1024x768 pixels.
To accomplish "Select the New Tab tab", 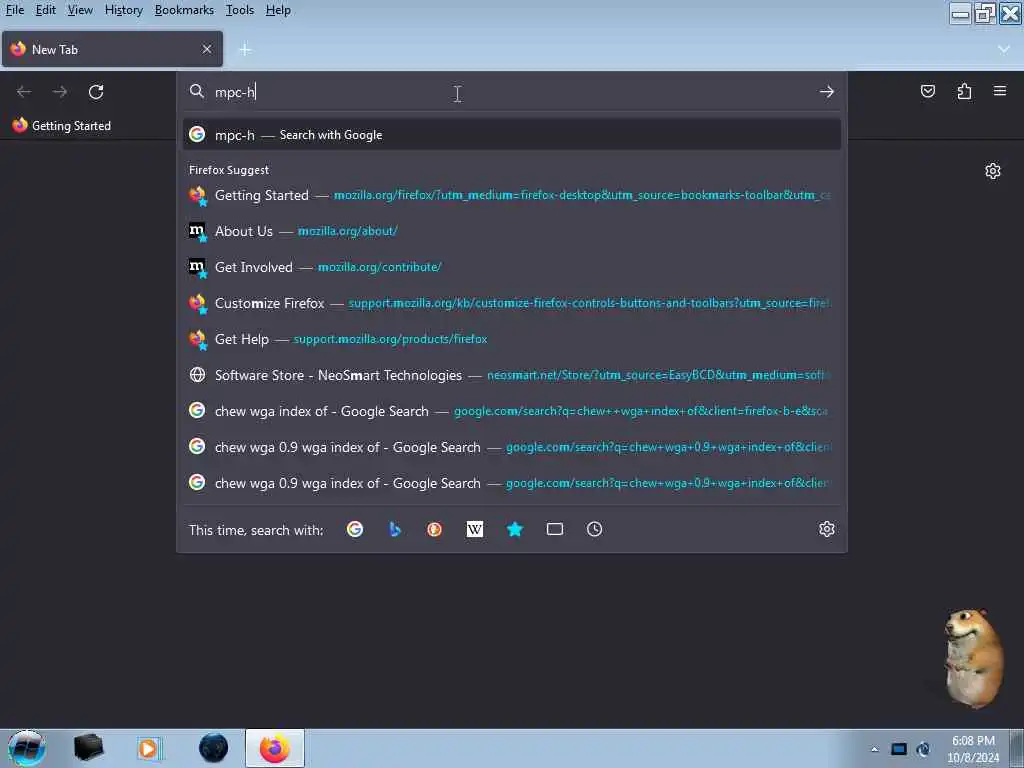I will tap(112, 50).
